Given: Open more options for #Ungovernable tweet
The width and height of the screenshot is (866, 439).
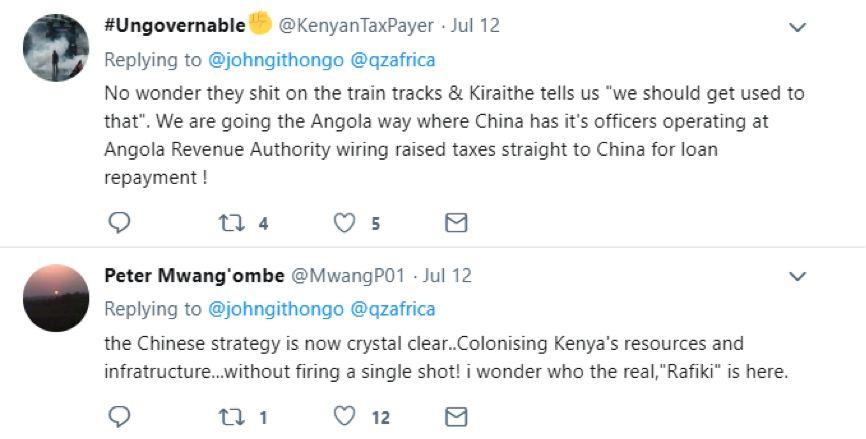Looking at the screenshot, I should click(x=797, y=28).
